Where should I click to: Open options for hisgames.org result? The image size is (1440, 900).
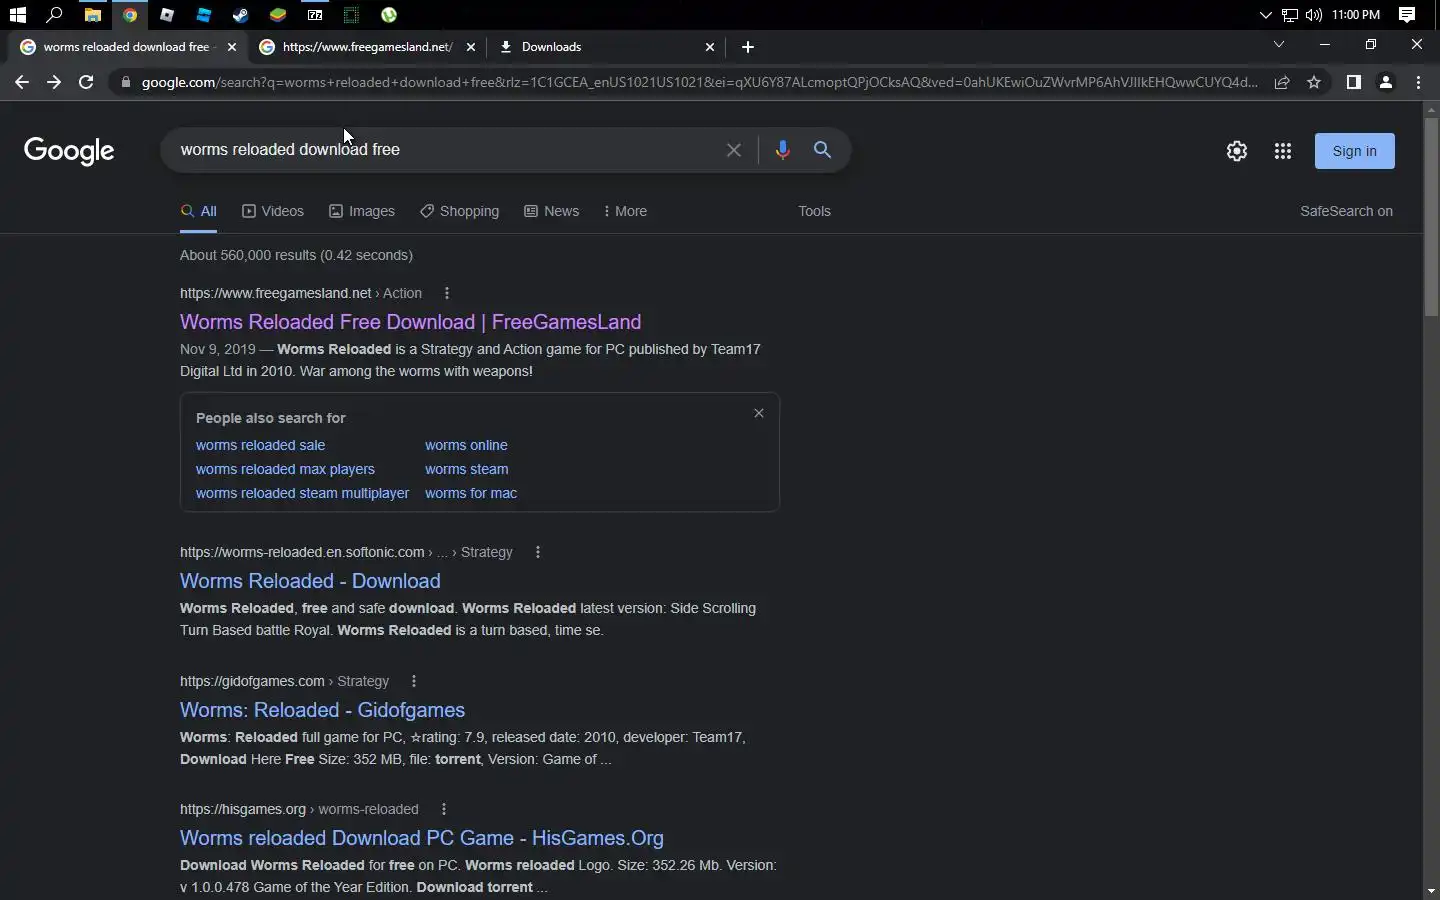coord(444,809)
